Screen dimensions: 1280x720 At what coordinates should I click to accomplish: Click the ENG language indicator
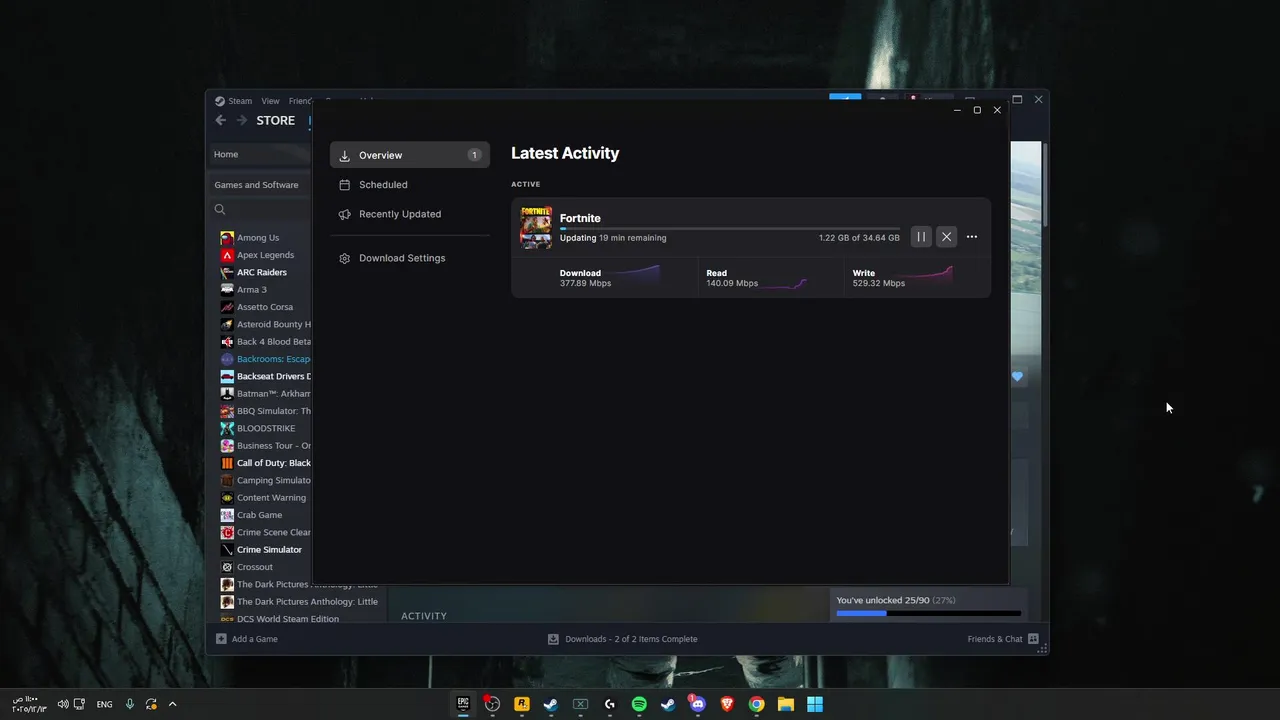point(104,704)
